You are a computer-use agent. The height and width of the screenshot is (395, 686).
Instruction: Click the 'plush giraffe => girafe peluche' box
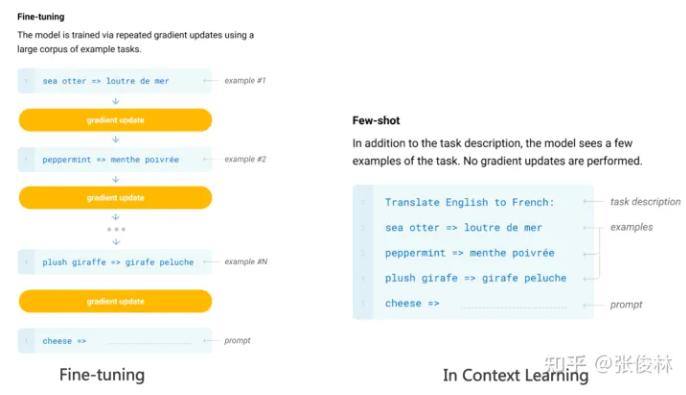(115, 262)
